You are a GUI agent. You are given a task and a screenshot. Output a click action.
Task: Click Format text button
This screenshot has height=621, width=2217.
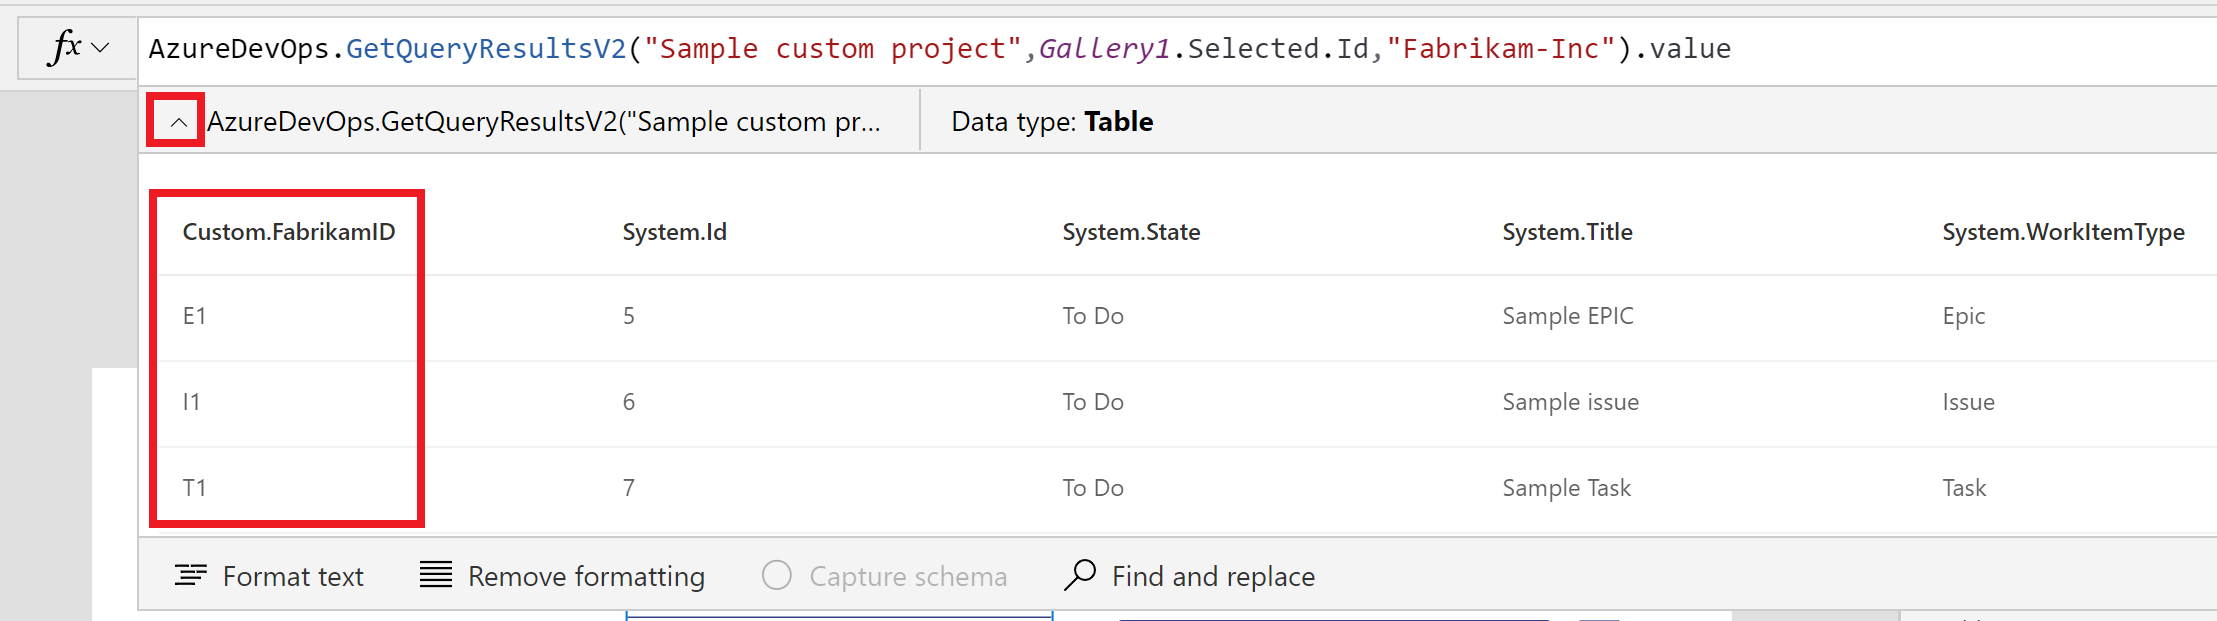click(x=269, y=576)
